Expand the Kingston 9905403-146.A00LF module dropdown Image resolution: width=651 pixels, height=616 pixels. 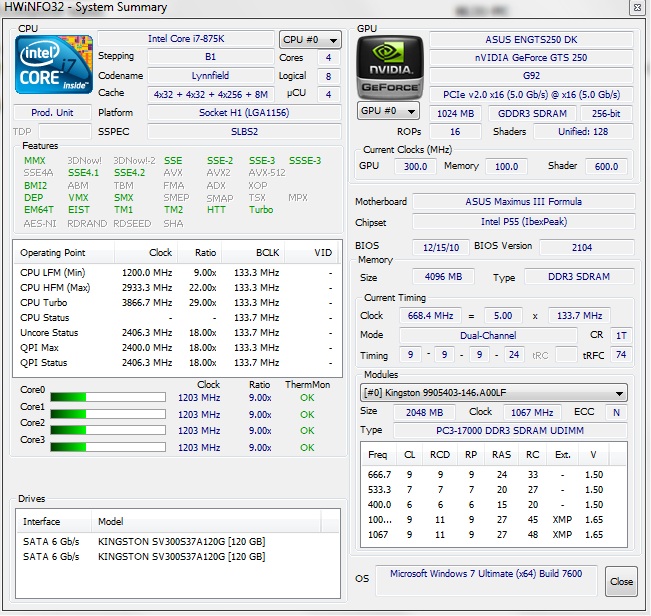click(x=493, y=393)
